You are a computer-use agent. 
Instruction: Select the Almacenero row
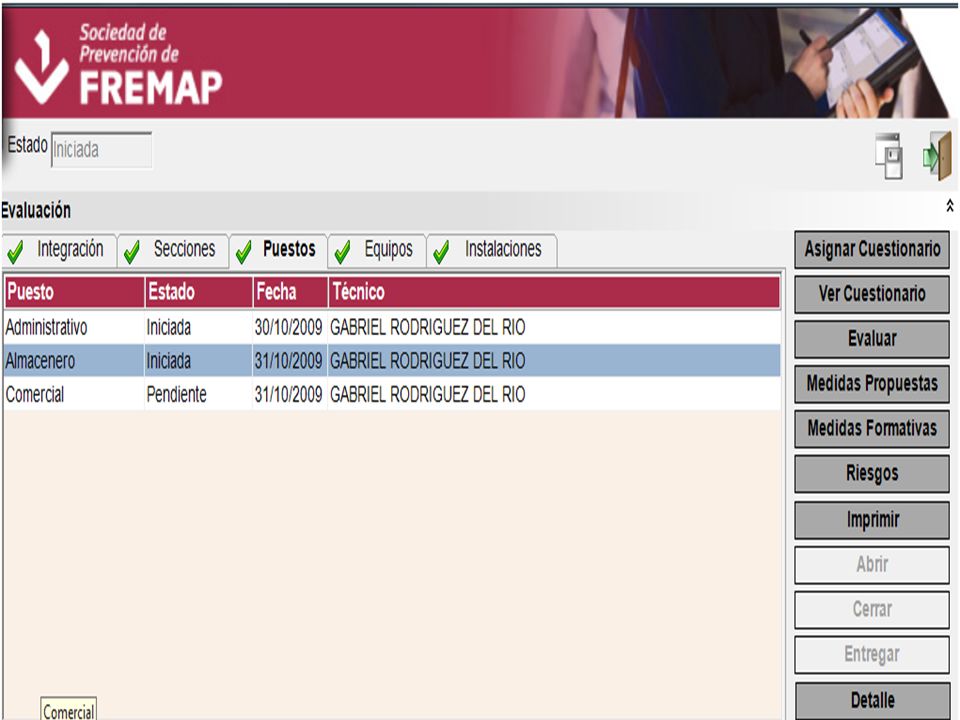(x=392, y=361)
